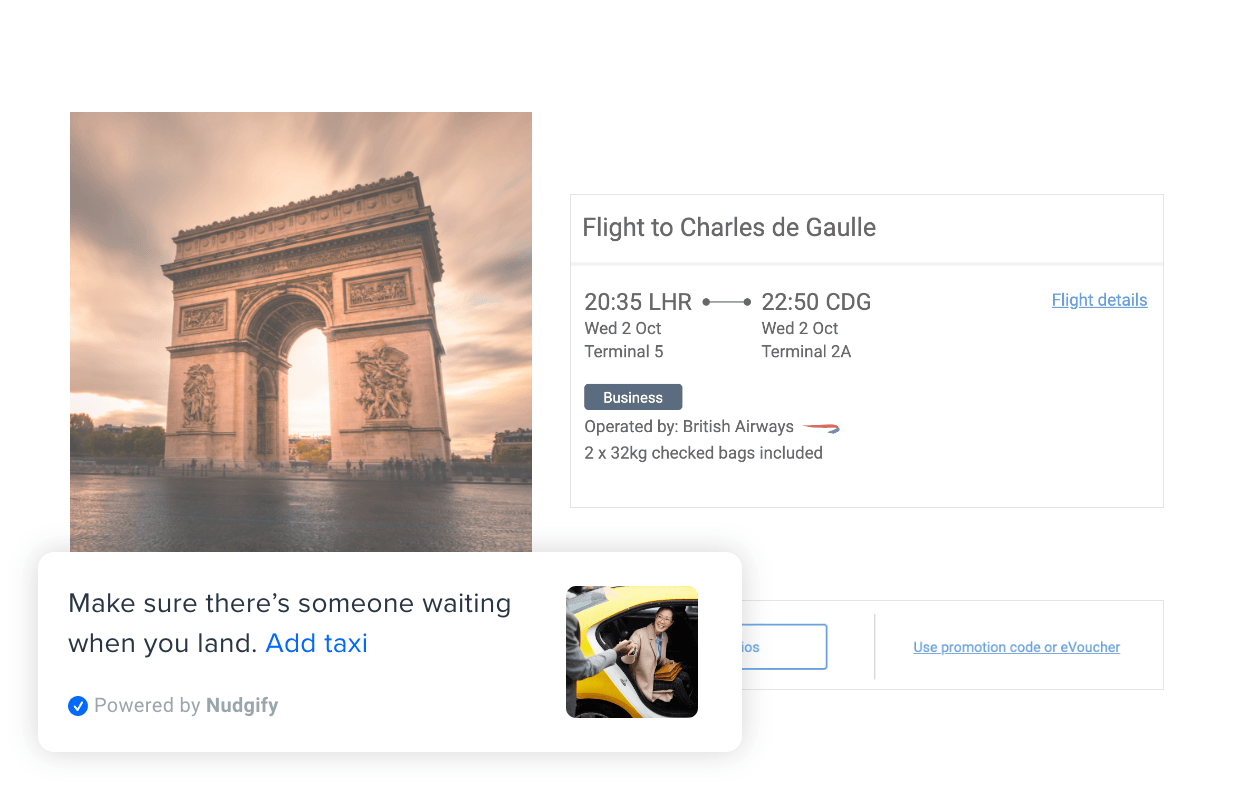This screenshot has width=1234, height=792.
Task: Select the Business class badge
Action: pos(633,397)
